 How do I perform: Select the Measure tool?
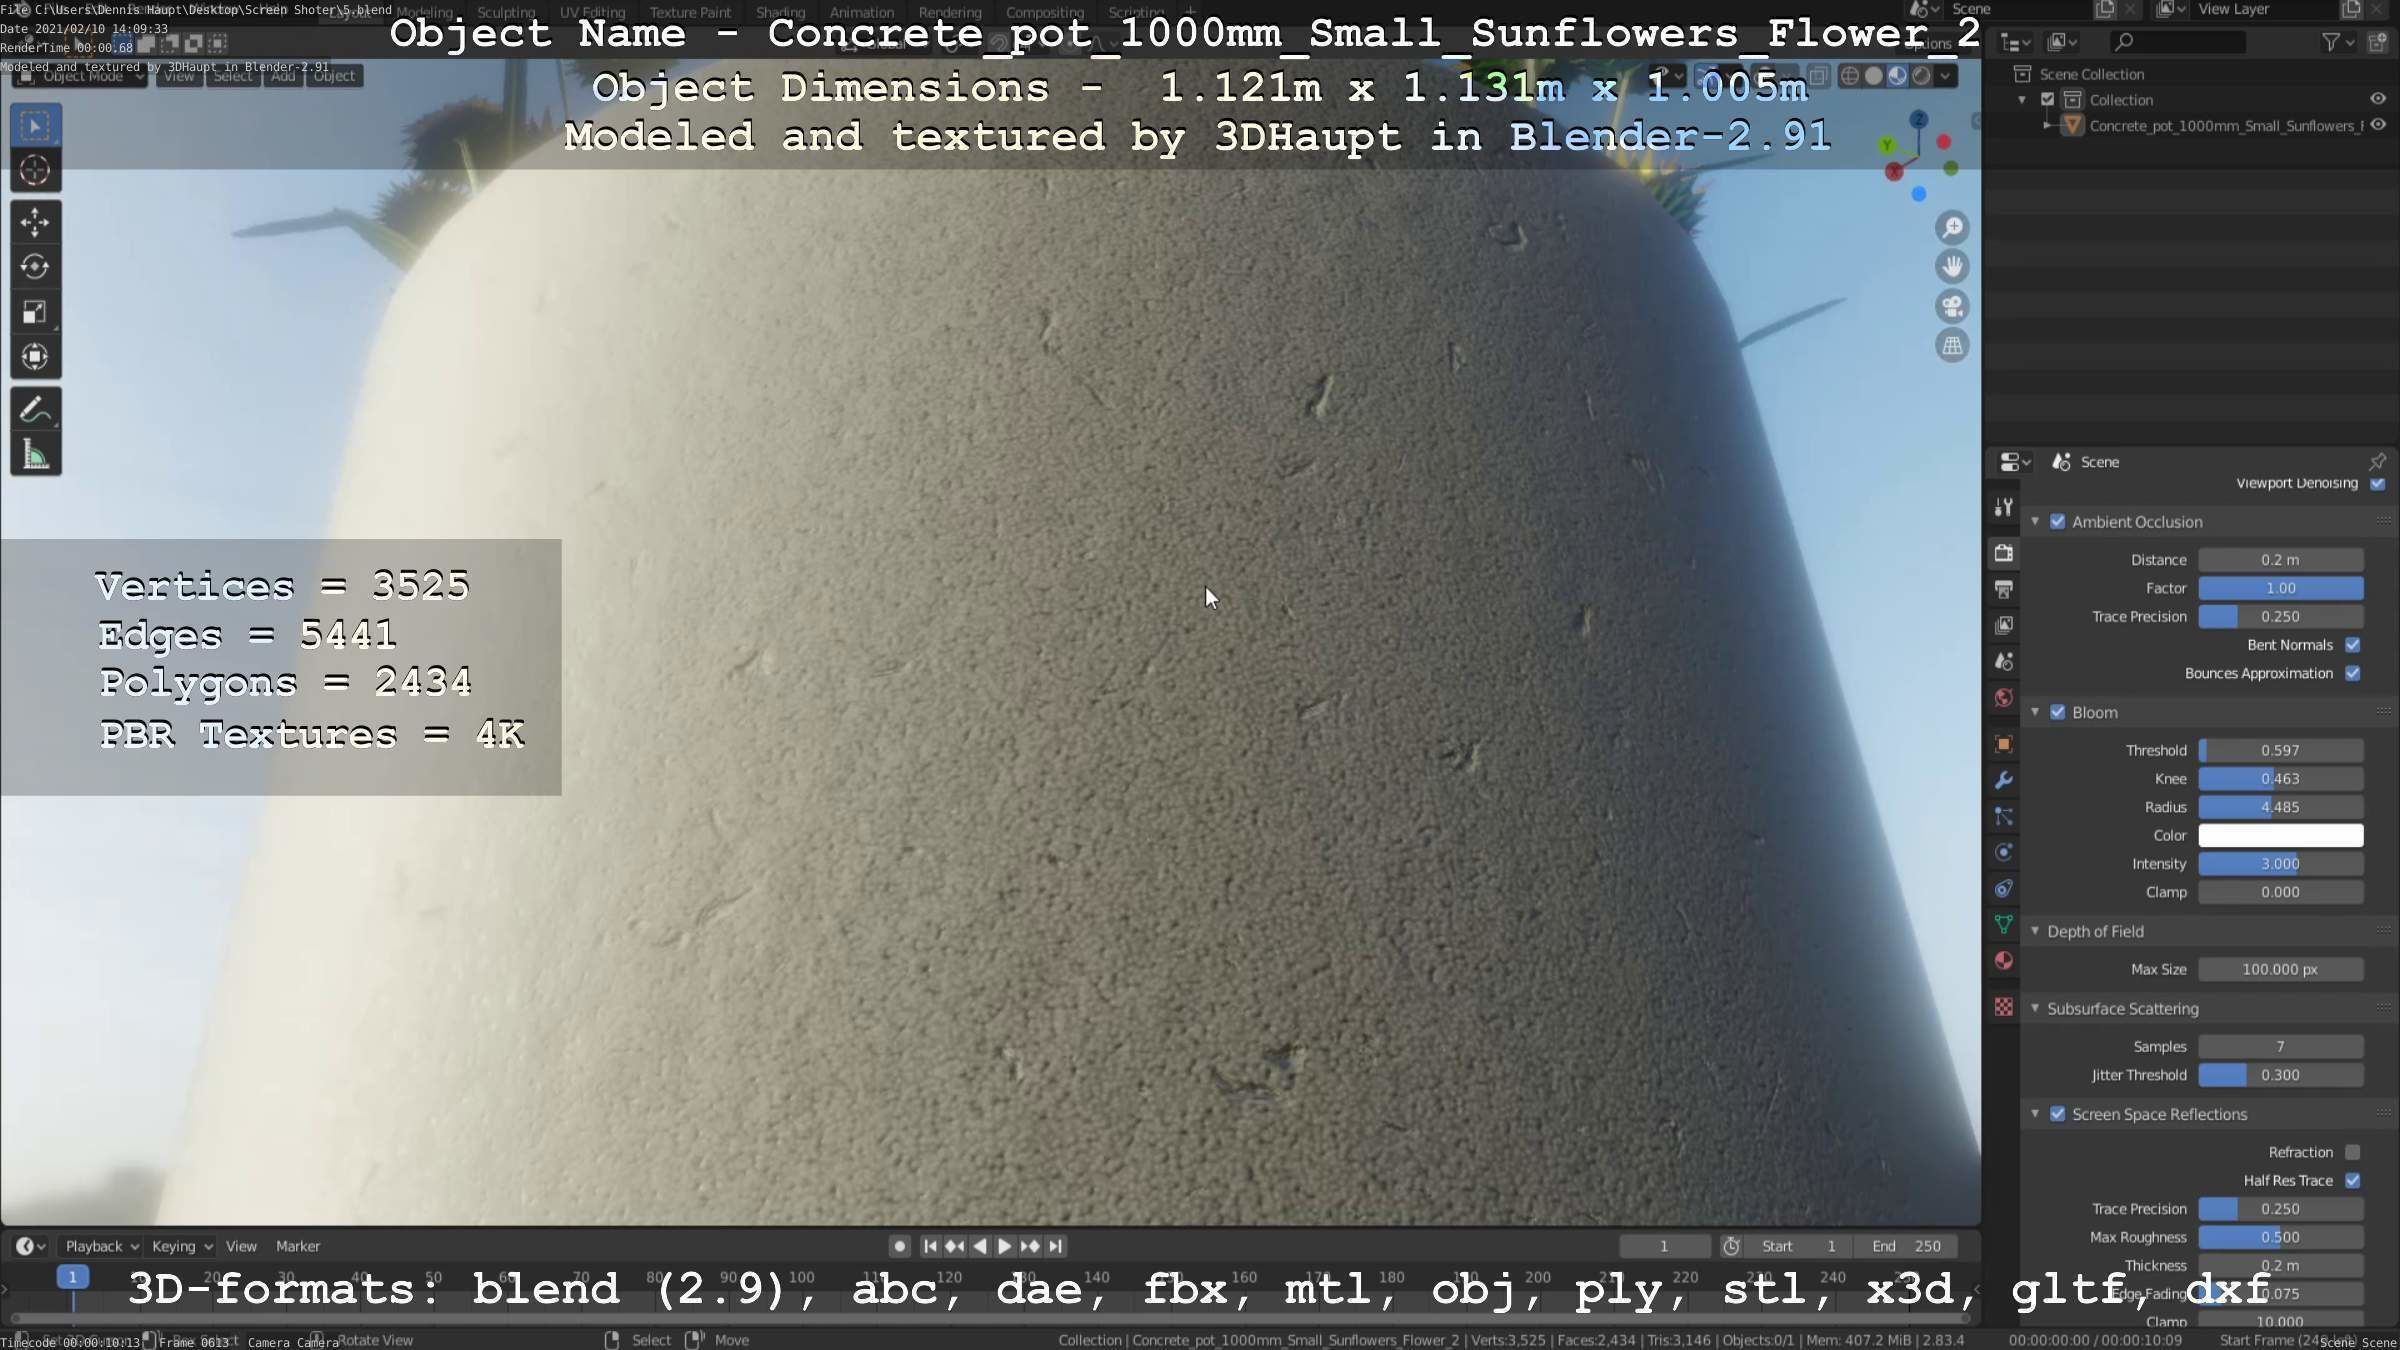pos(35,455)
